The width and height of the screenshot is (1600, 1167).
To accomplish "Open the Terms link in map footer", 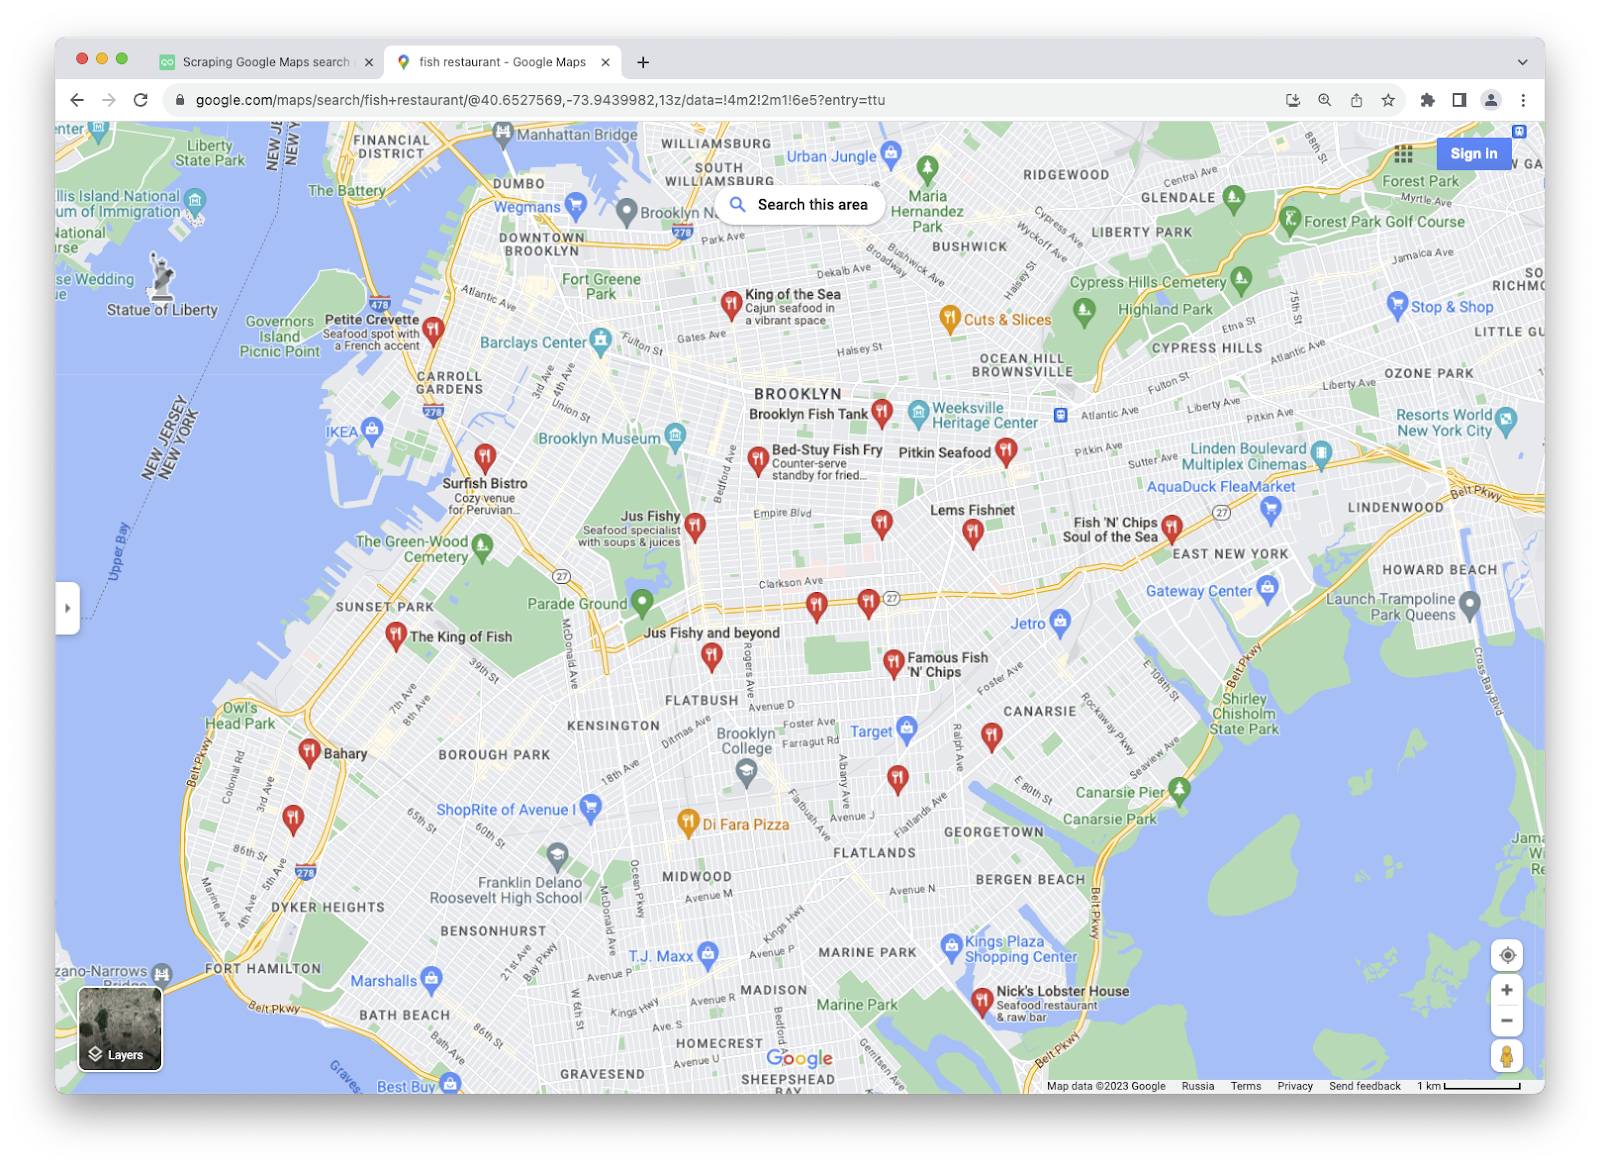I will [1246, 1086].
